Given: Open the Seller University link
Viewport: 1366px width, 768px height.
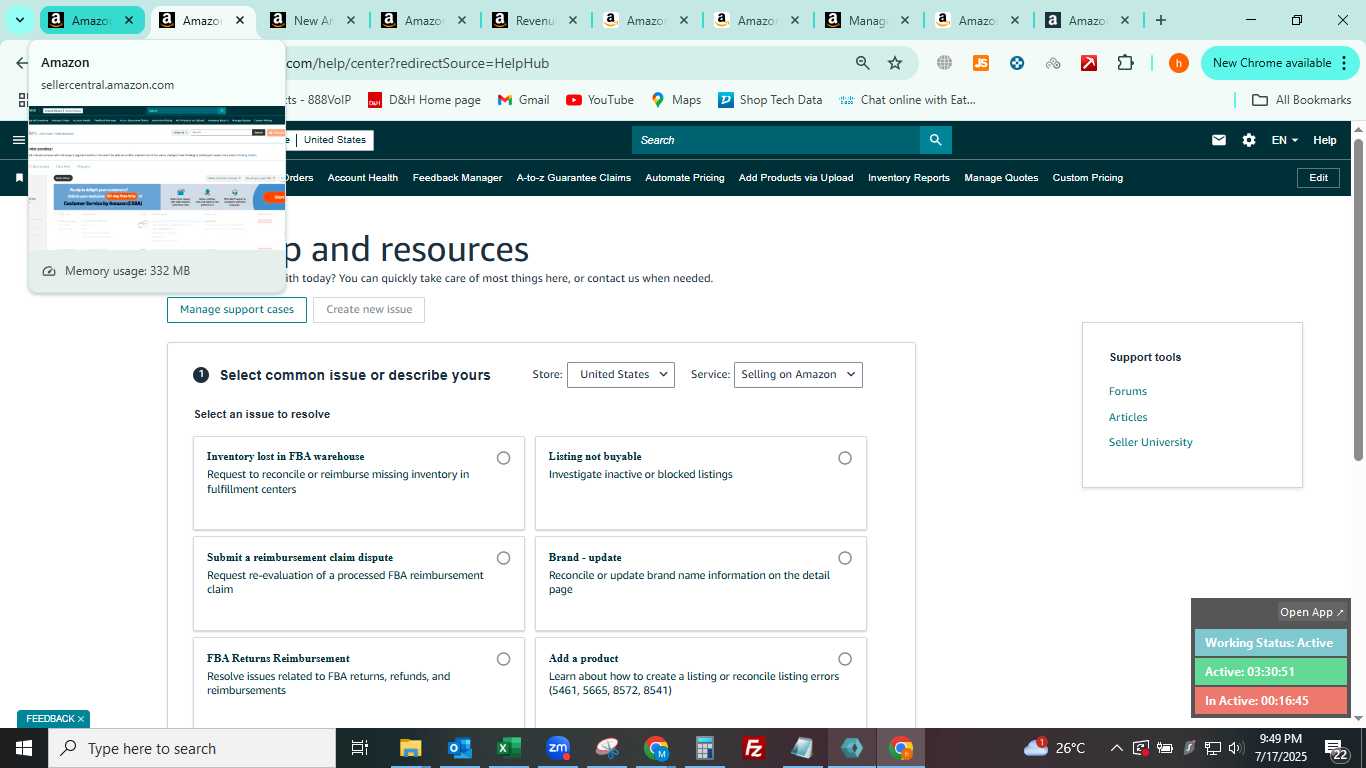Looking at the screenshot, I should coord(1151,442).
